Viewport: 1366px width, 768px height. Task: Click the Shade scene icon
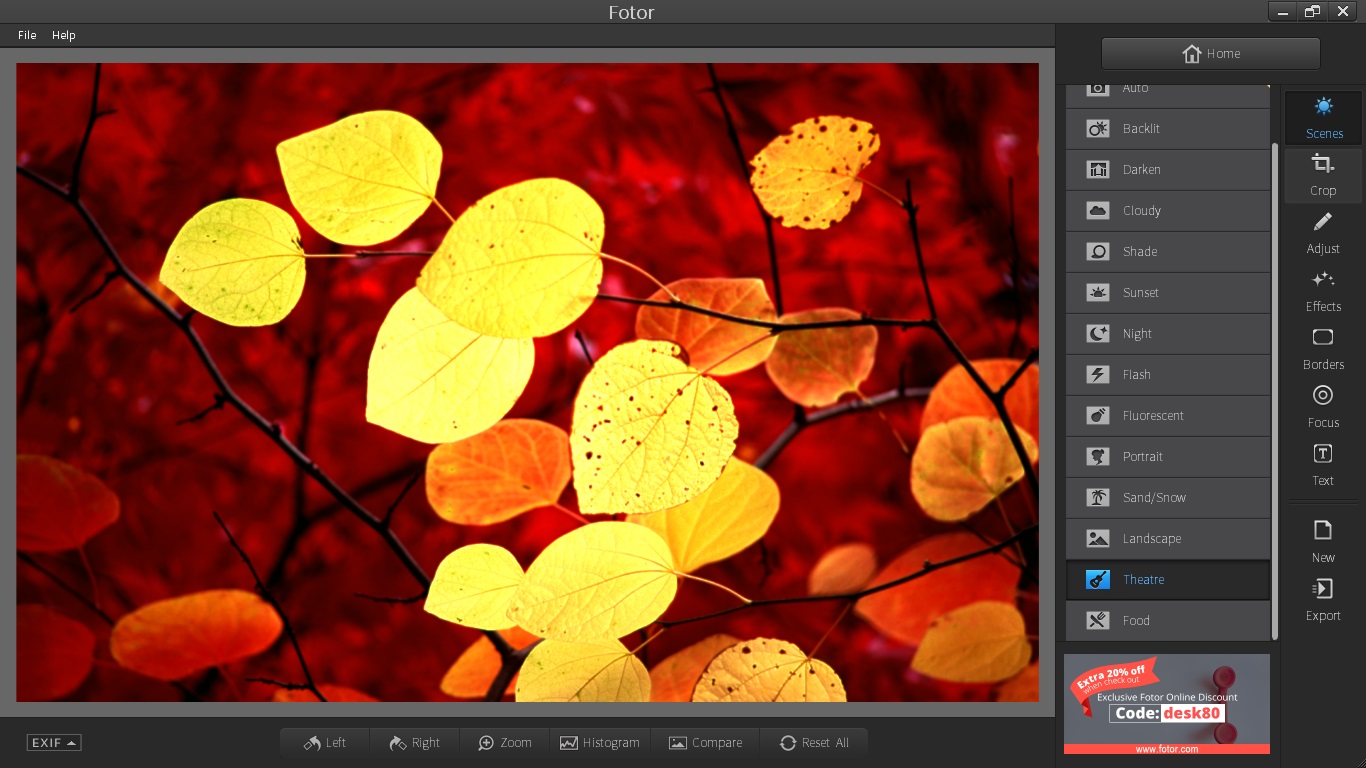[1098, 251]
